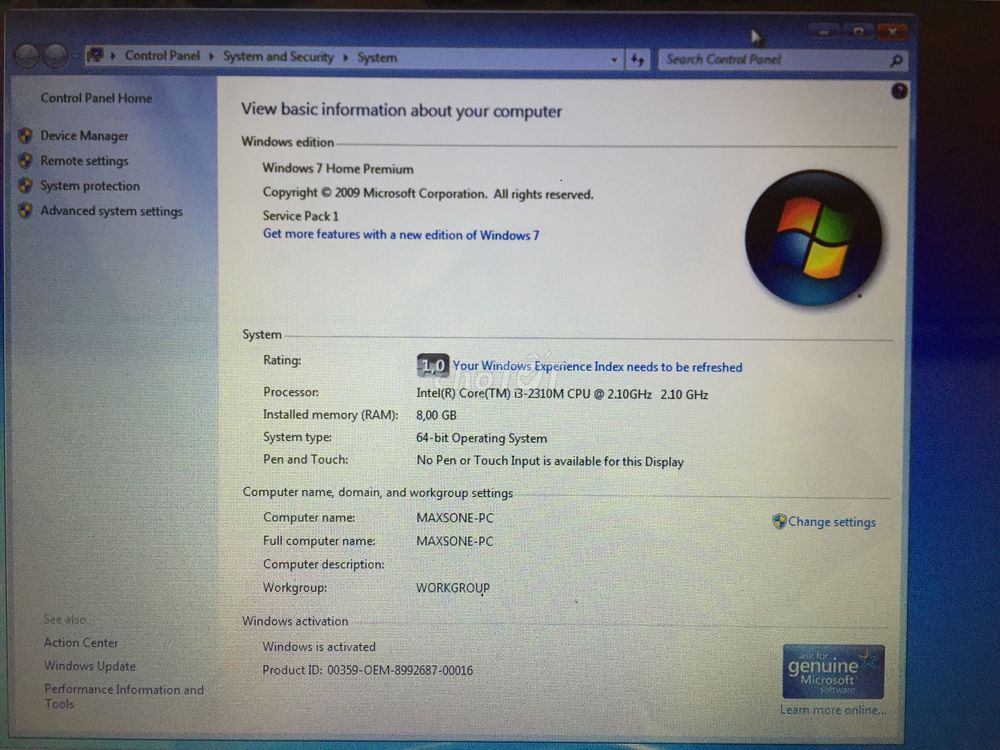
Task: Select System breadcrumb item
Action: point(377,57)
